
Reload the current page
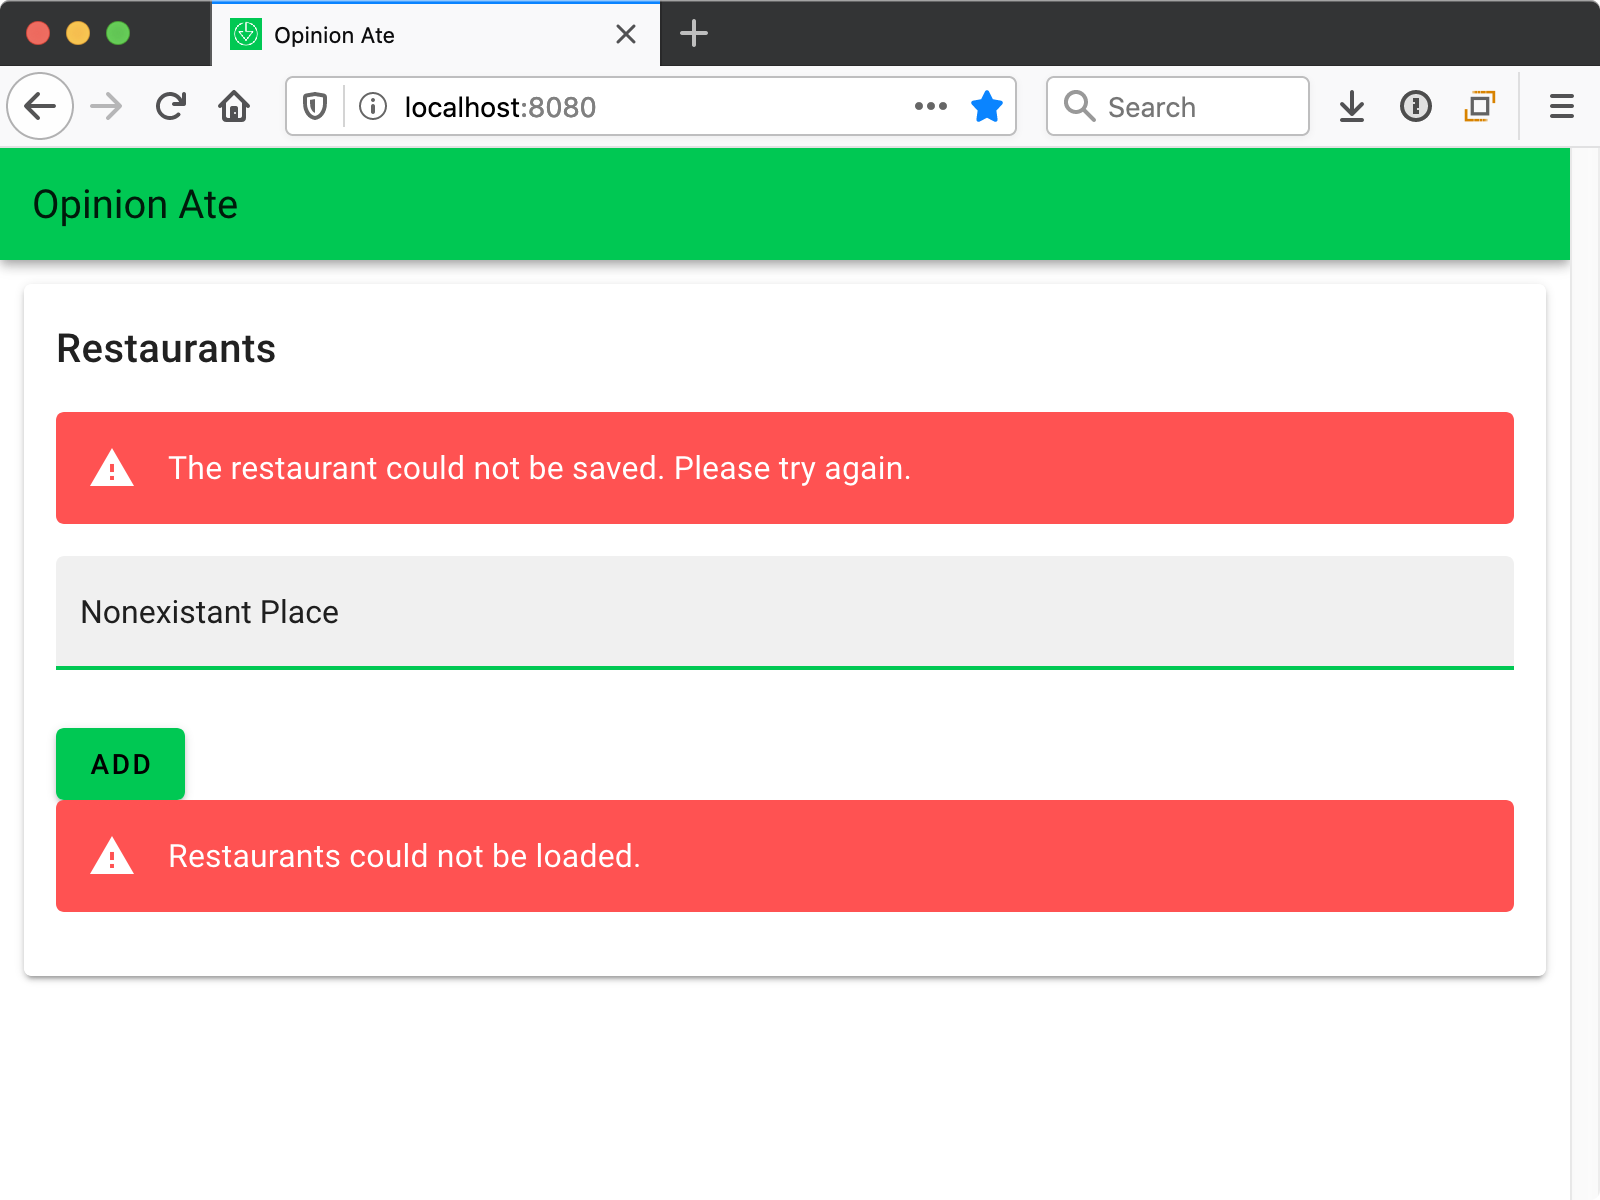pyautogui.click(x=171, y=106)
